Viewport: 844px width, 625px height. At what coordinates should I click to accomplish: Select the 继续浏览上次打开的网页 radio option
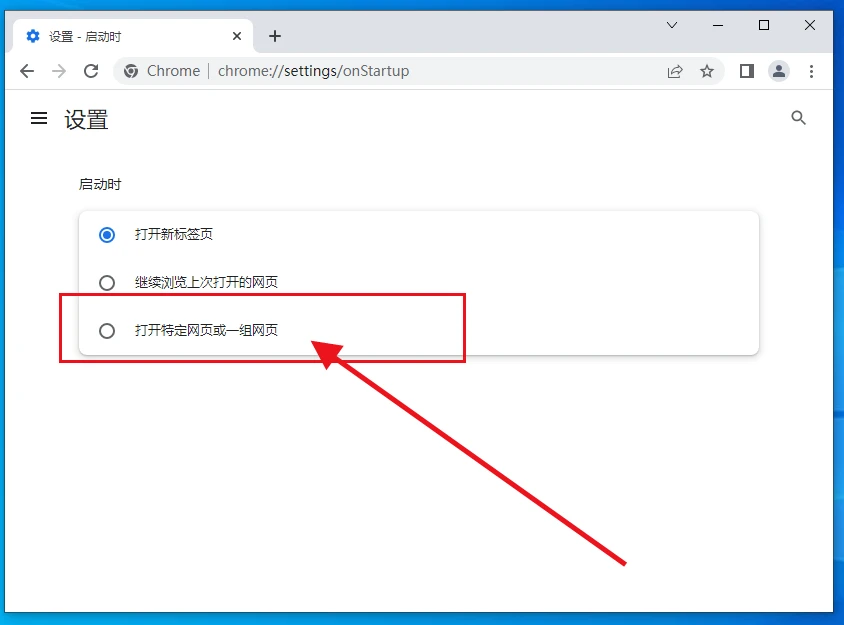pos(107,283)
